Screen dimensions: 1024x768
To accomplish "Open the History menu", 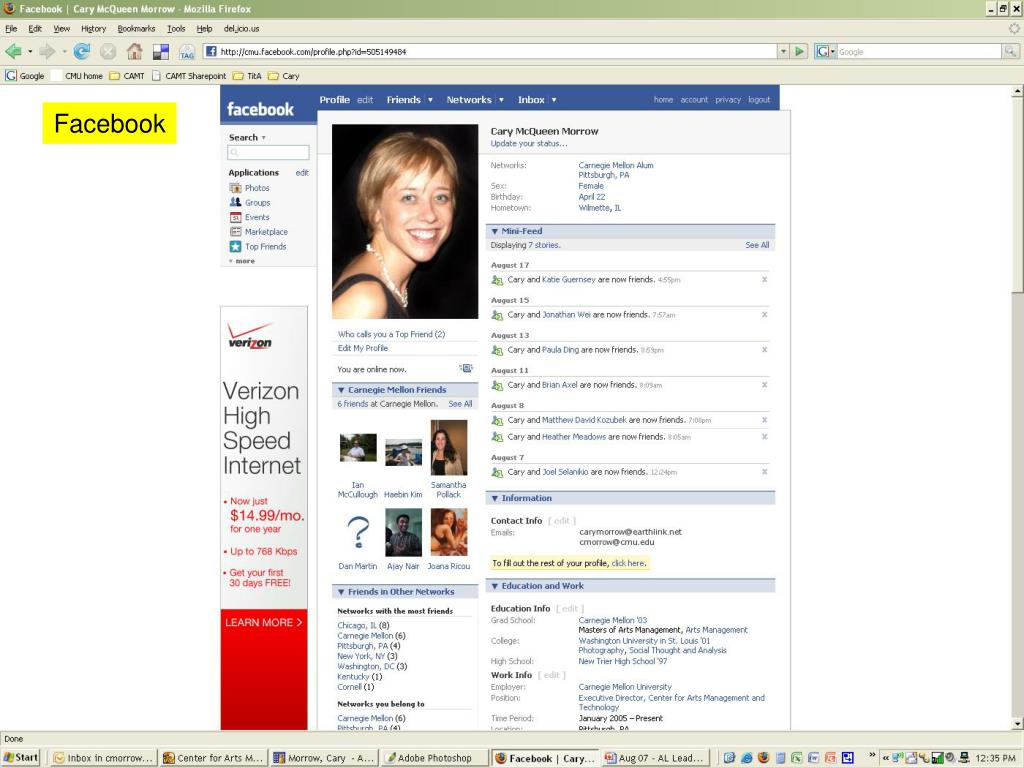I will (x=93, y=29).
